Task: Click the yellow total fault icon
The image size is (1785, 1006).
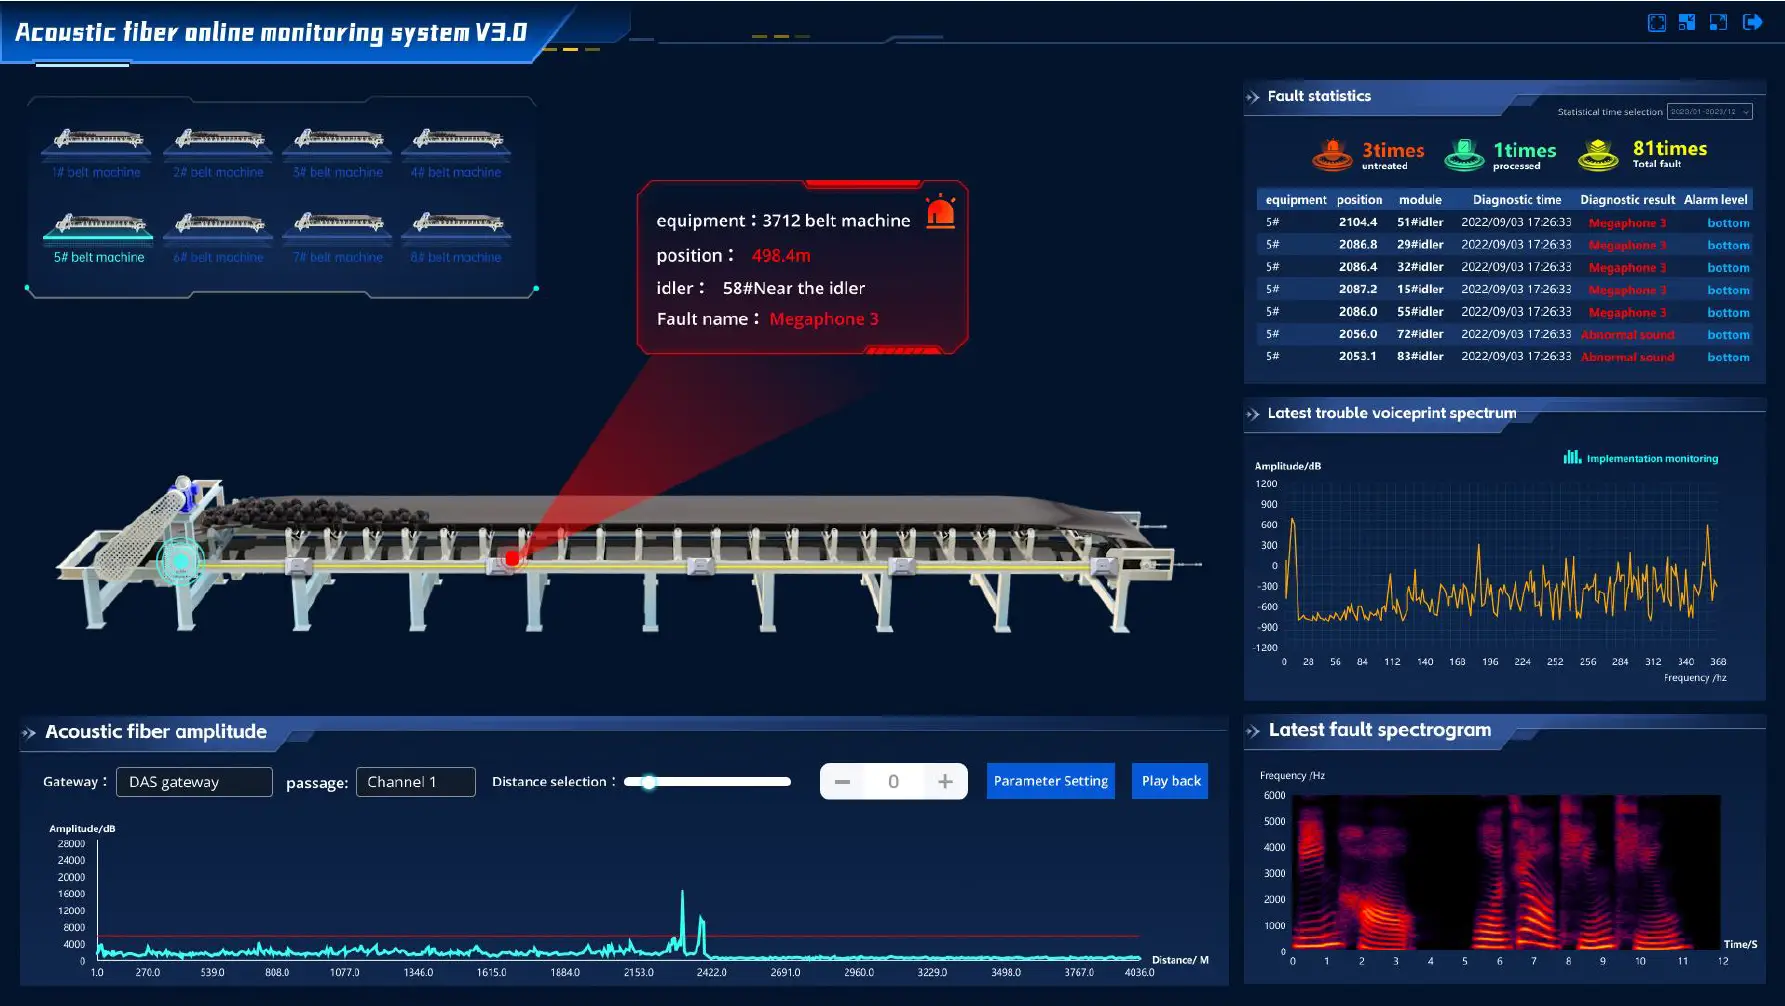Action: point(1598,154)
